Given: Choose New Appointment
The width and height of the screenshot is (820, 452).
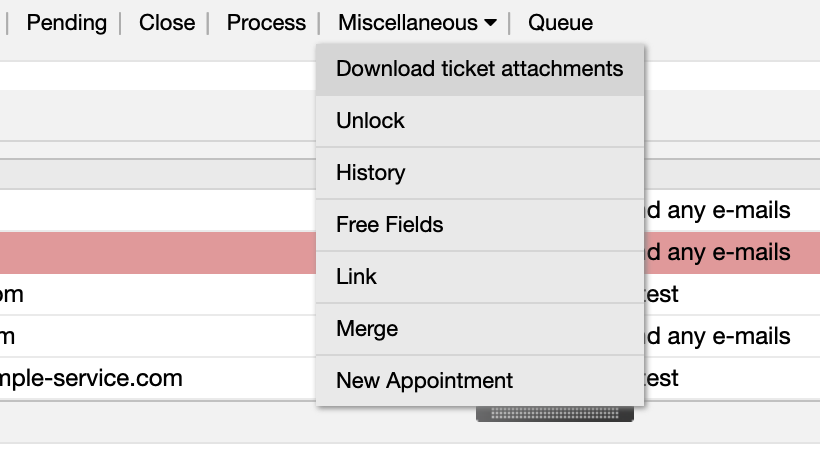Looking at the screenshot, I should 424,381.
